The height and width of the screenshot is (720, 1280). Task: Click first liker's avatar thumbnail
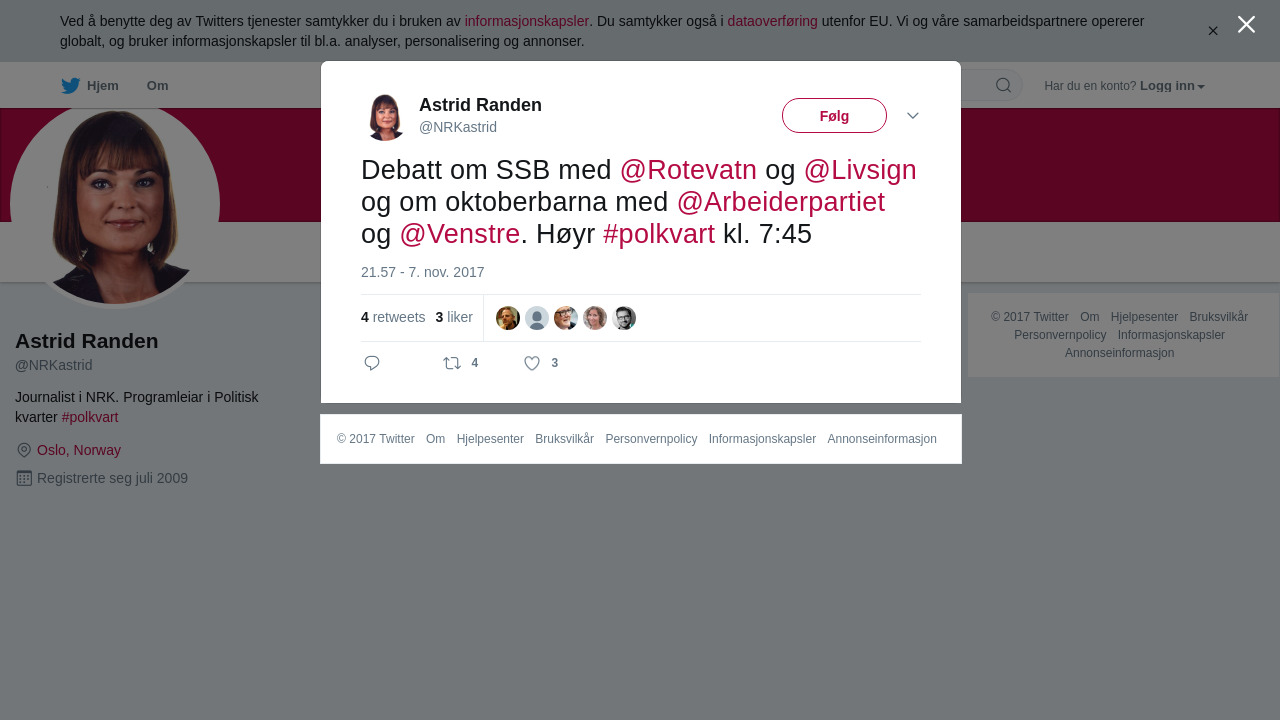pos(508,318)
